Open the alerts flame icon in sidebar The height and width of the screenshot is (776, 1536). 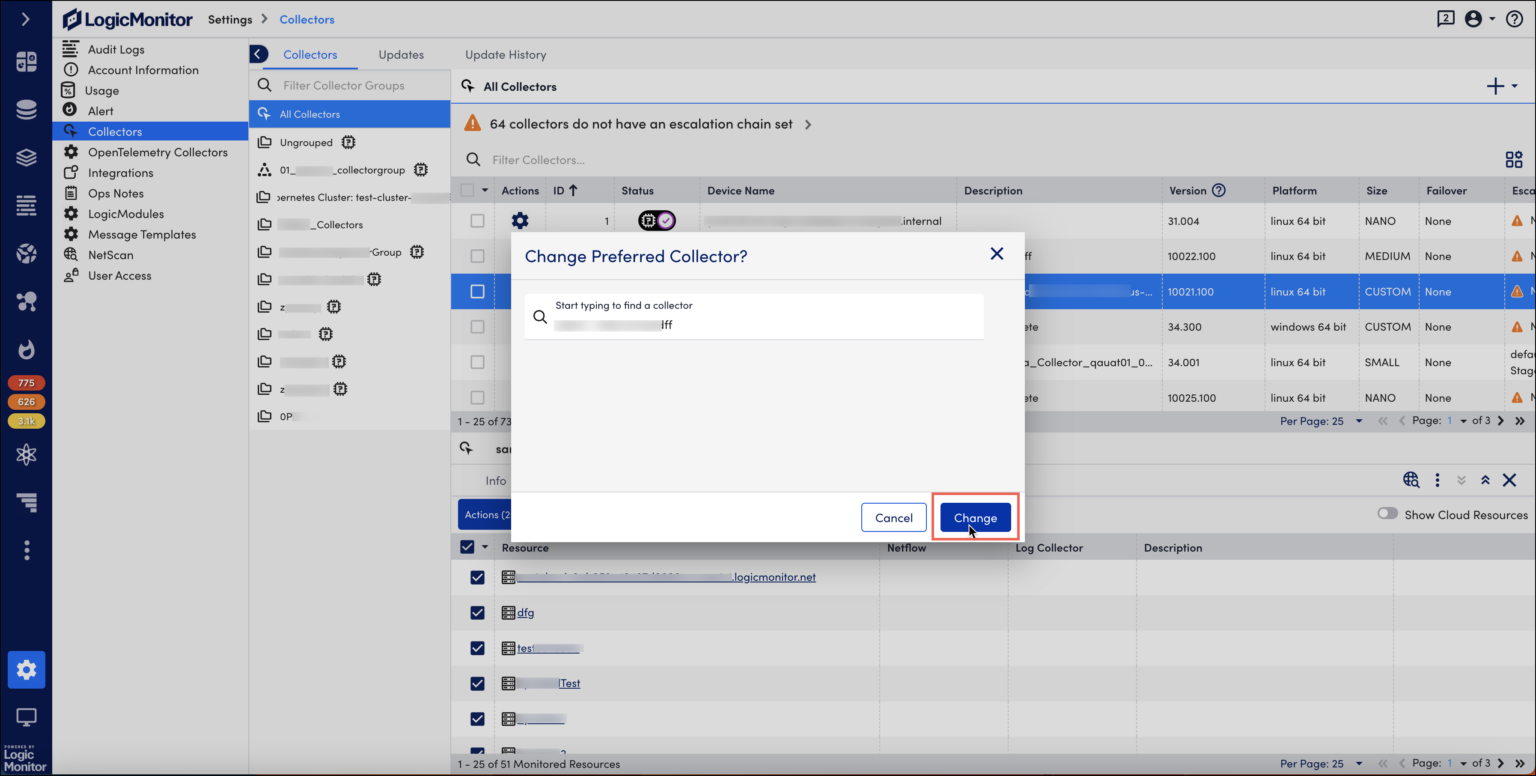pyautogui.click(x=27, y=349)
